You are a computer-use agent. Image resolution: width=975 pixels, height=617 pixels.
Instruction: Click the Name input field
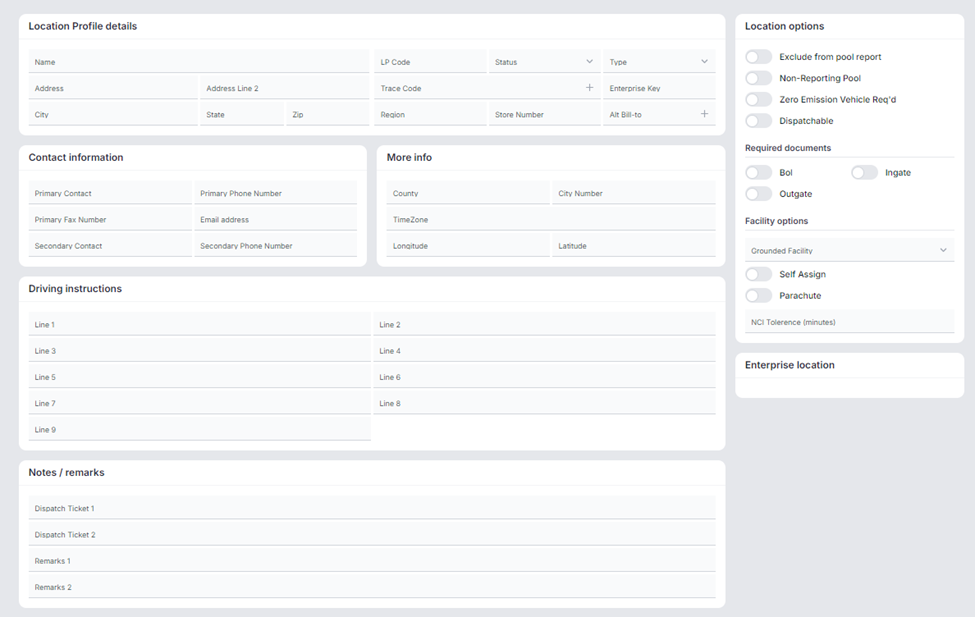(198, 62)
